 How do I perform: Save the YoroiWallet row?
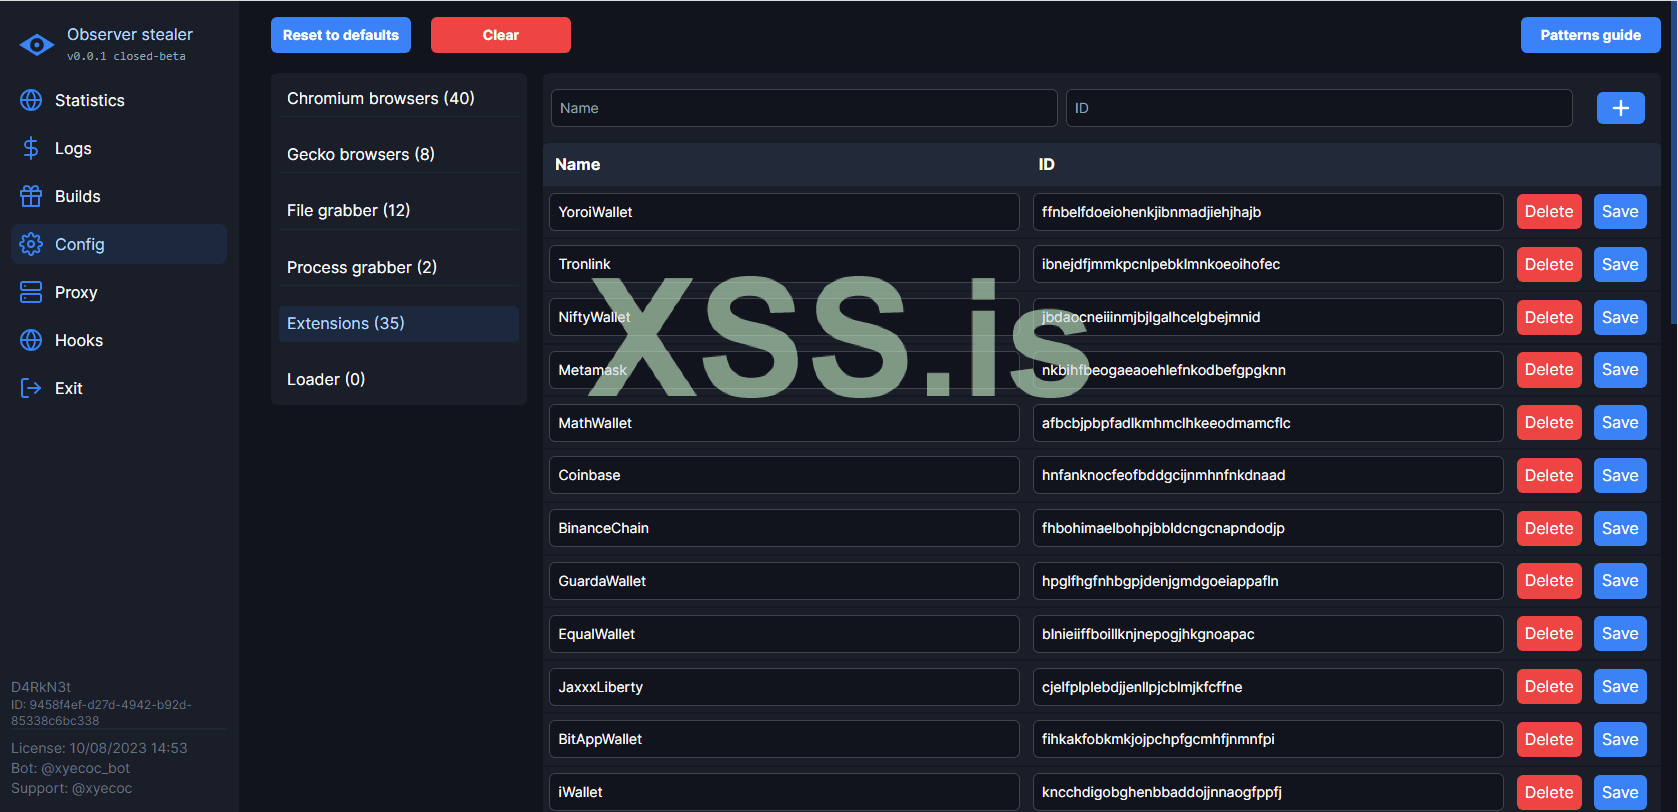(x=1620, y=212)
